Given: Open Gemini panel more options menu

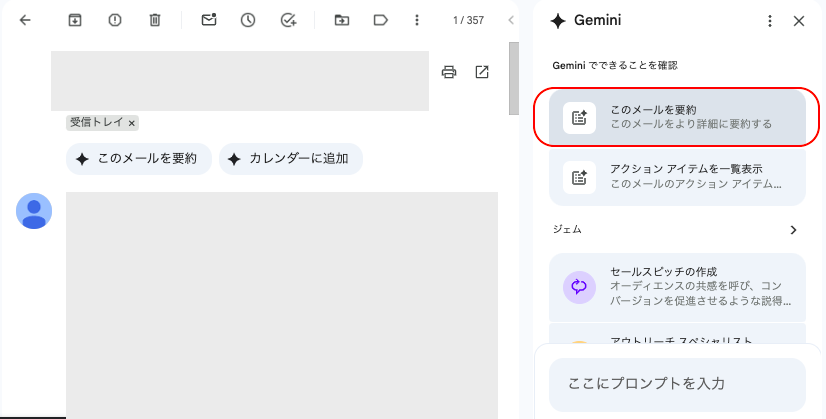Looking at the screenshot, I should [x=769, y=21].
